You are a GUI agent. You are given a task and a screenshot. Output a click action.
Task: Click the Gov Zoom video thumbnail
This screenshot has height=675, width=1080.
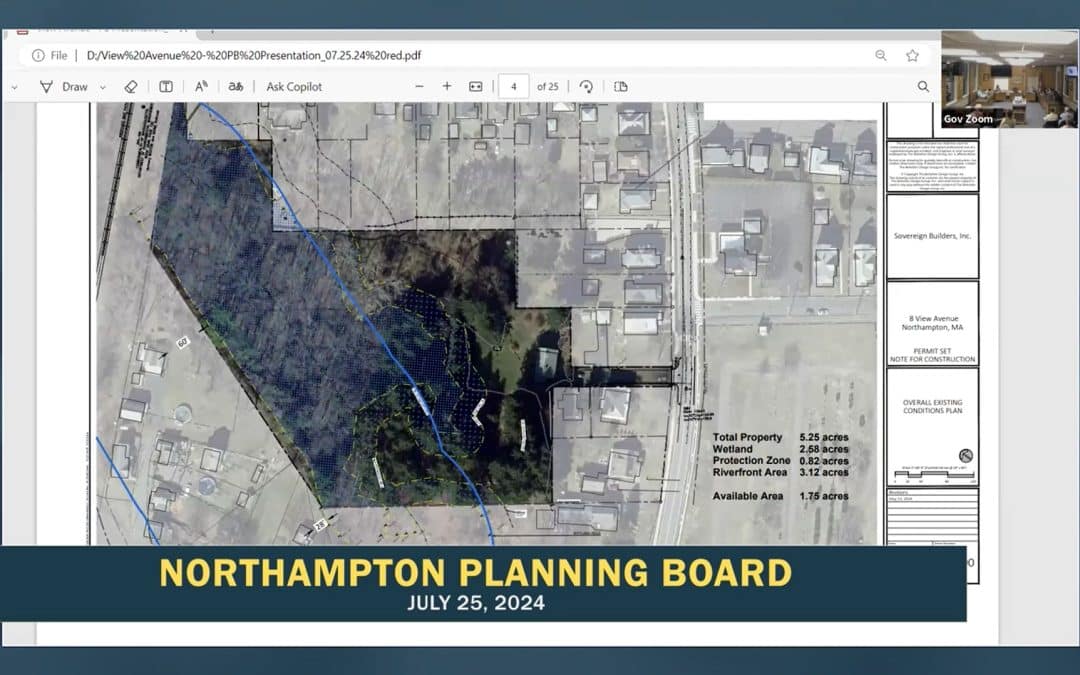coord(1010,79)
